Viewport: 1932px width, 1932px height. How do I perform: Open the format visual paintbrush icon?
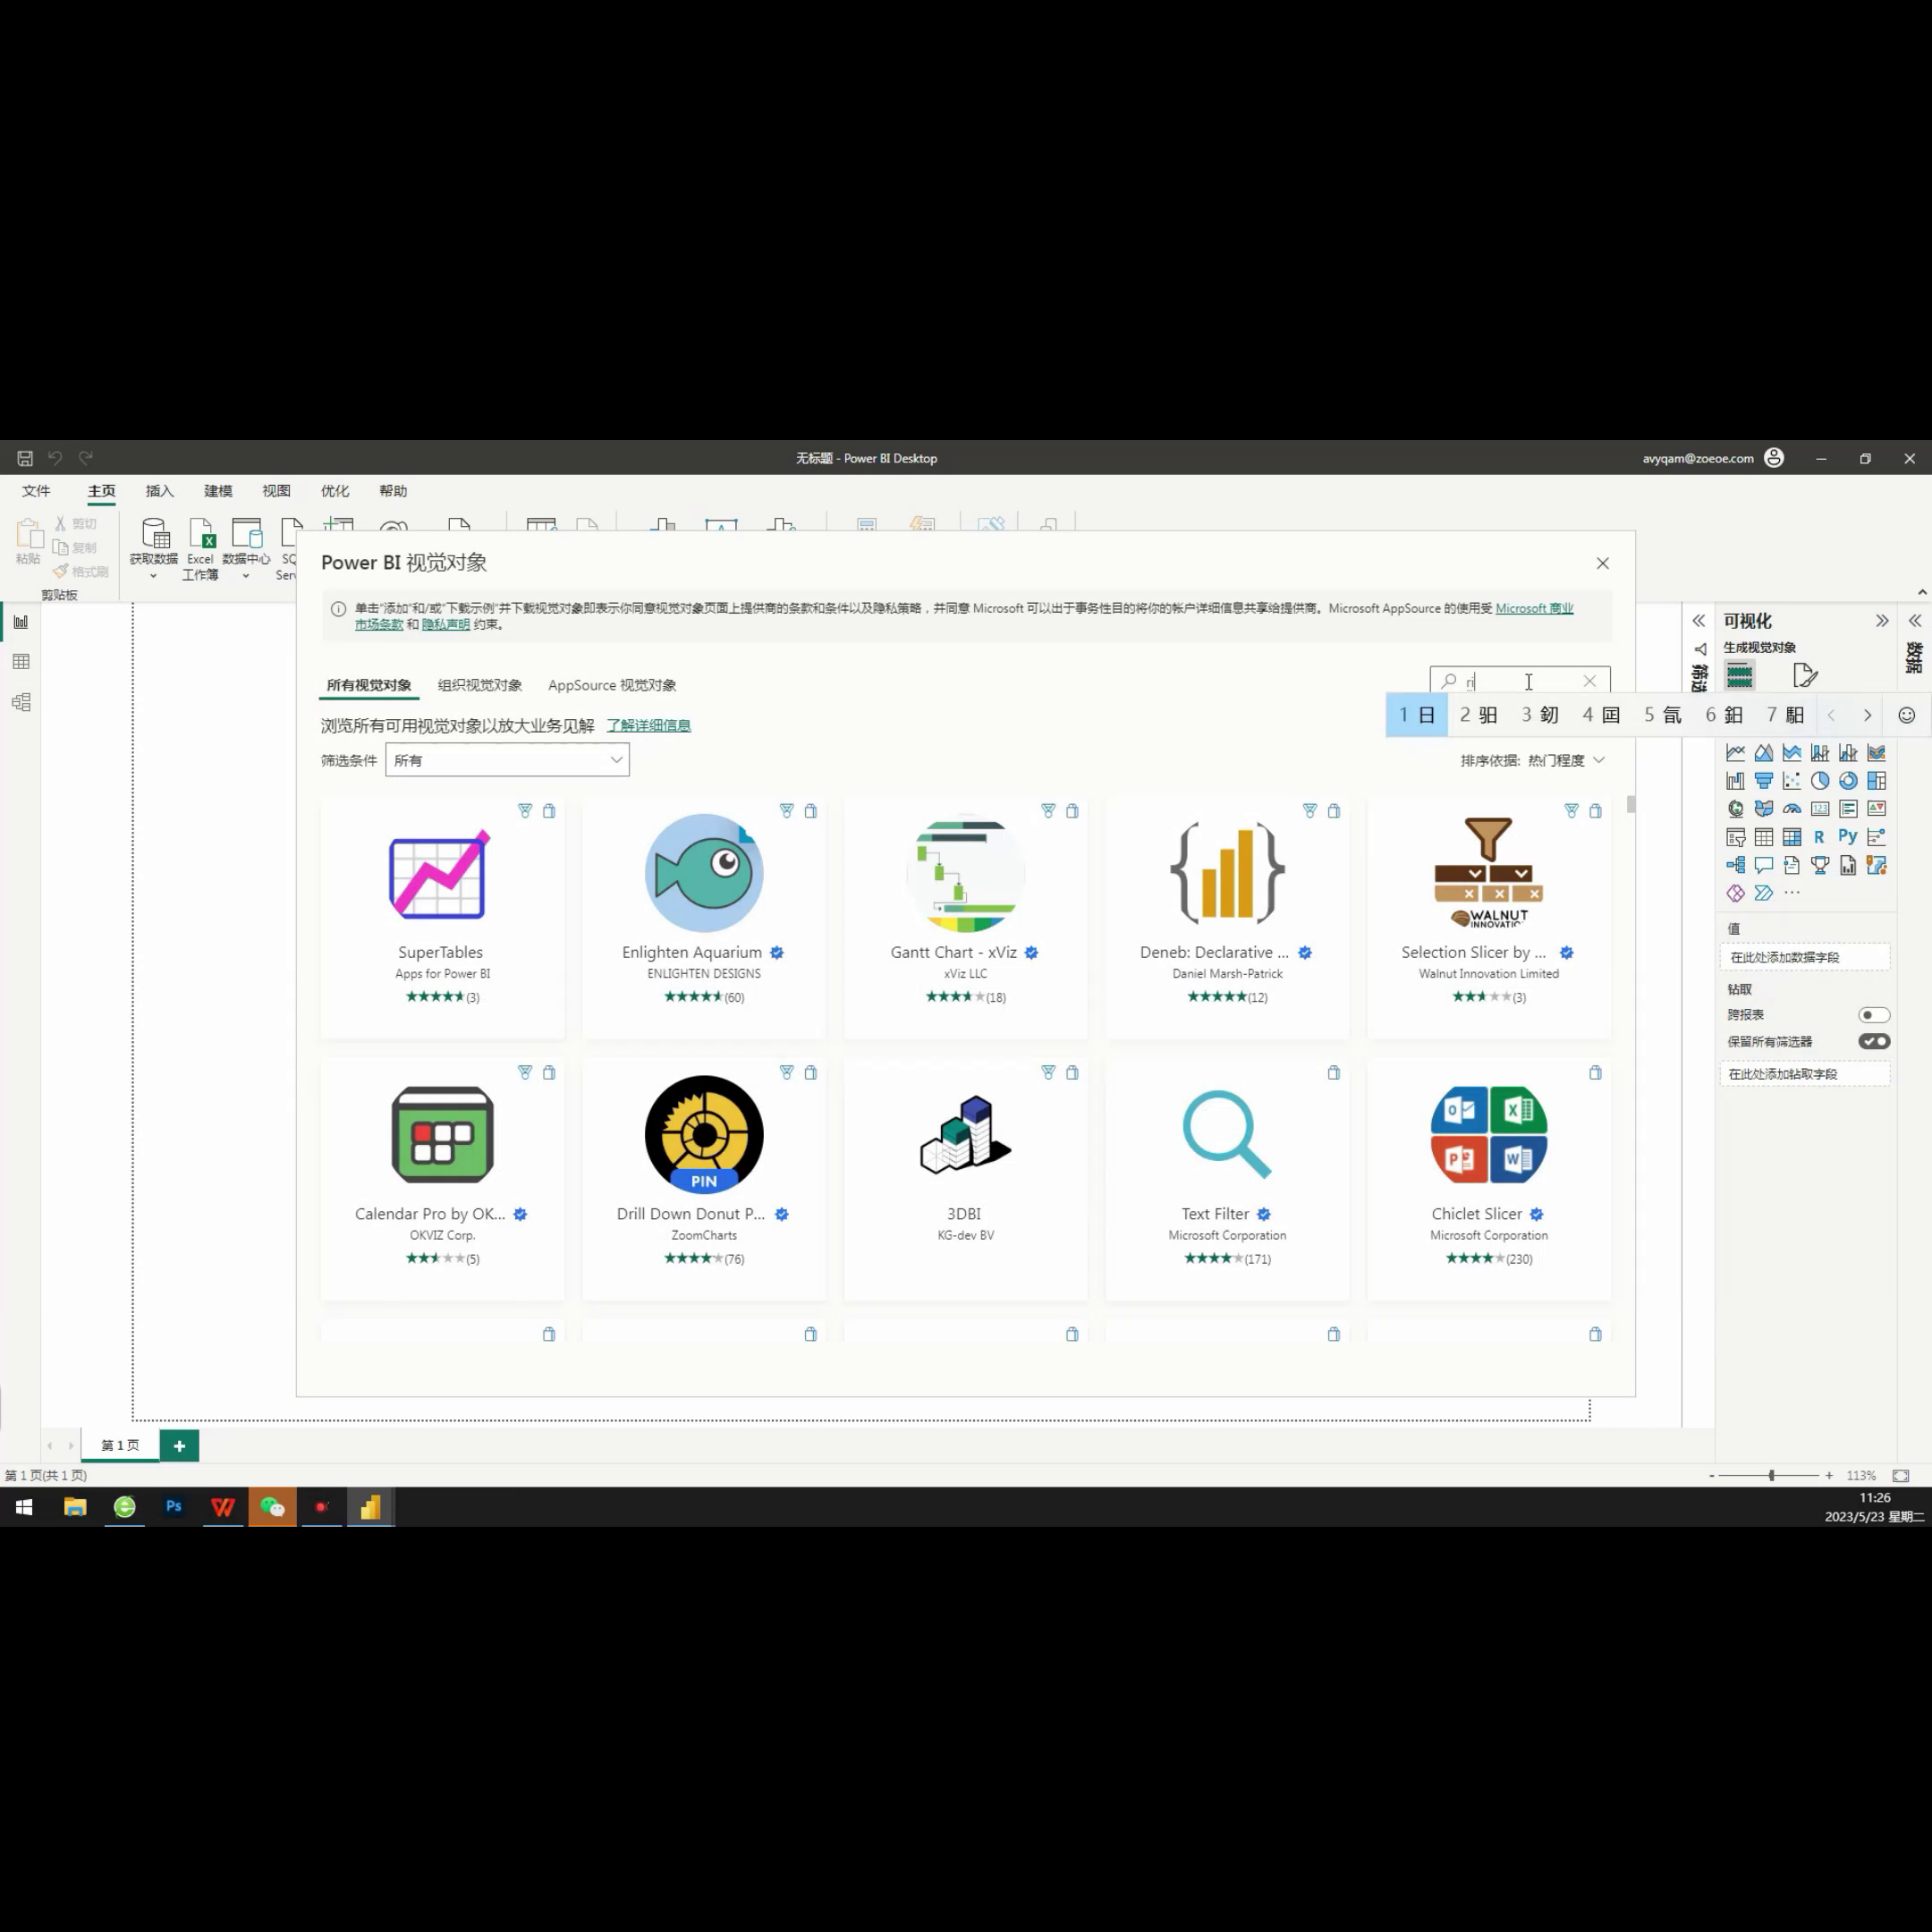click(x=1805, y=675)
